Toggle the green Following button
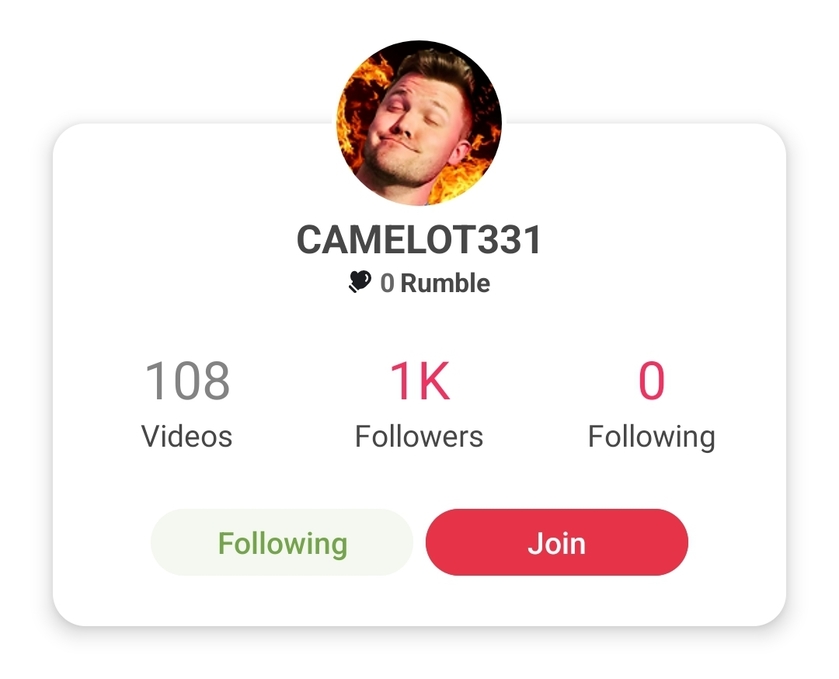 282,542
